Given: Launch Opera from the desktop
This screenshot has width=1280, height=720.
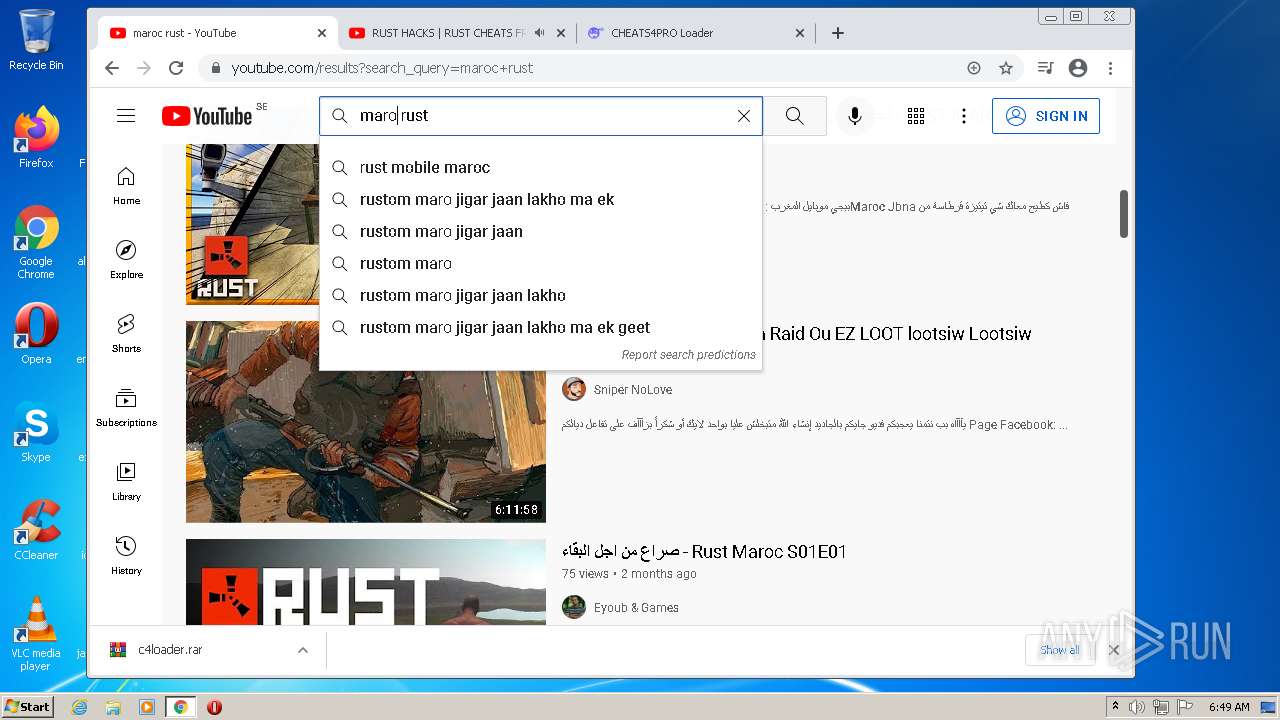Looking at the screenshot, I should pos(36,334).
